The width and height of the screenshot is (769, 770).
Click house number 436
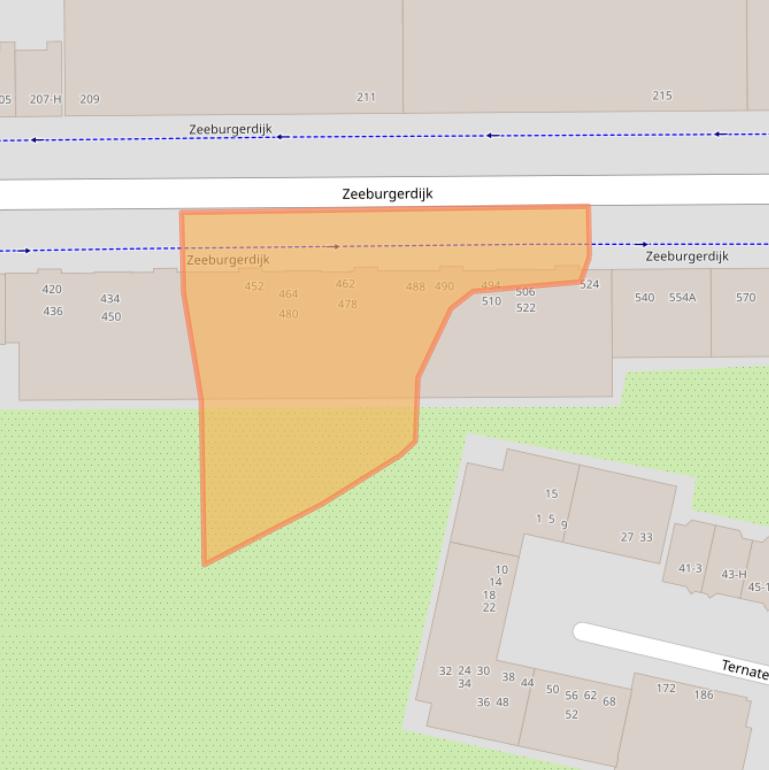click(52, 311)
